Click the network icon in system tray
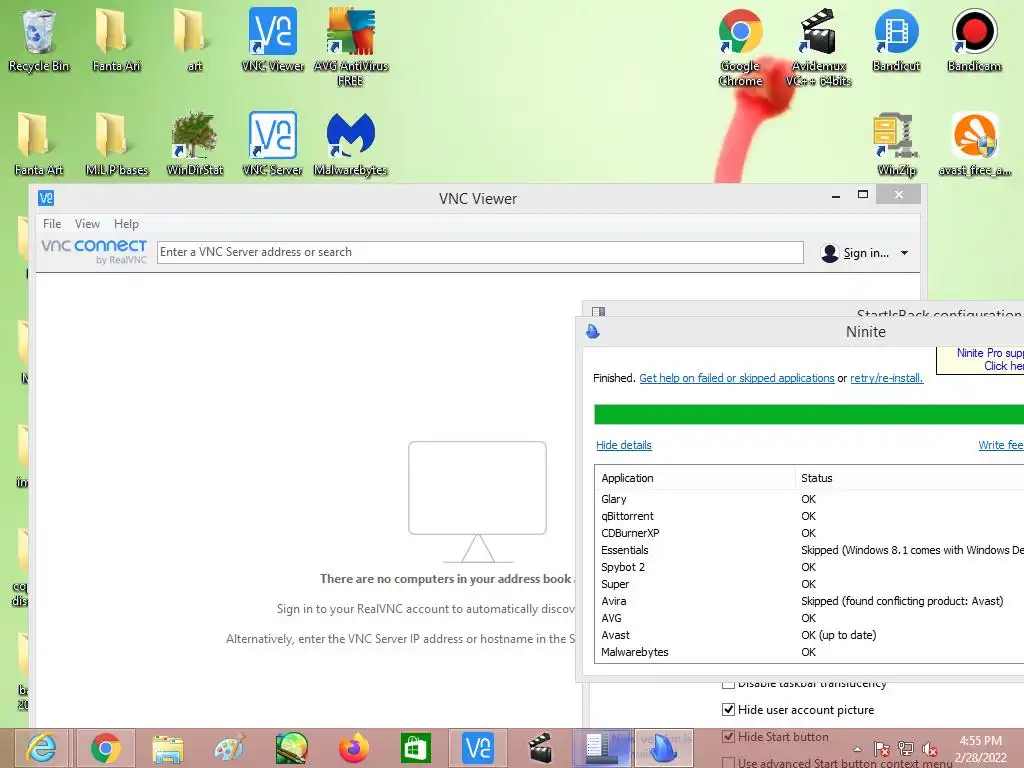Screen dimensions: 1024x768 (906, 749)
